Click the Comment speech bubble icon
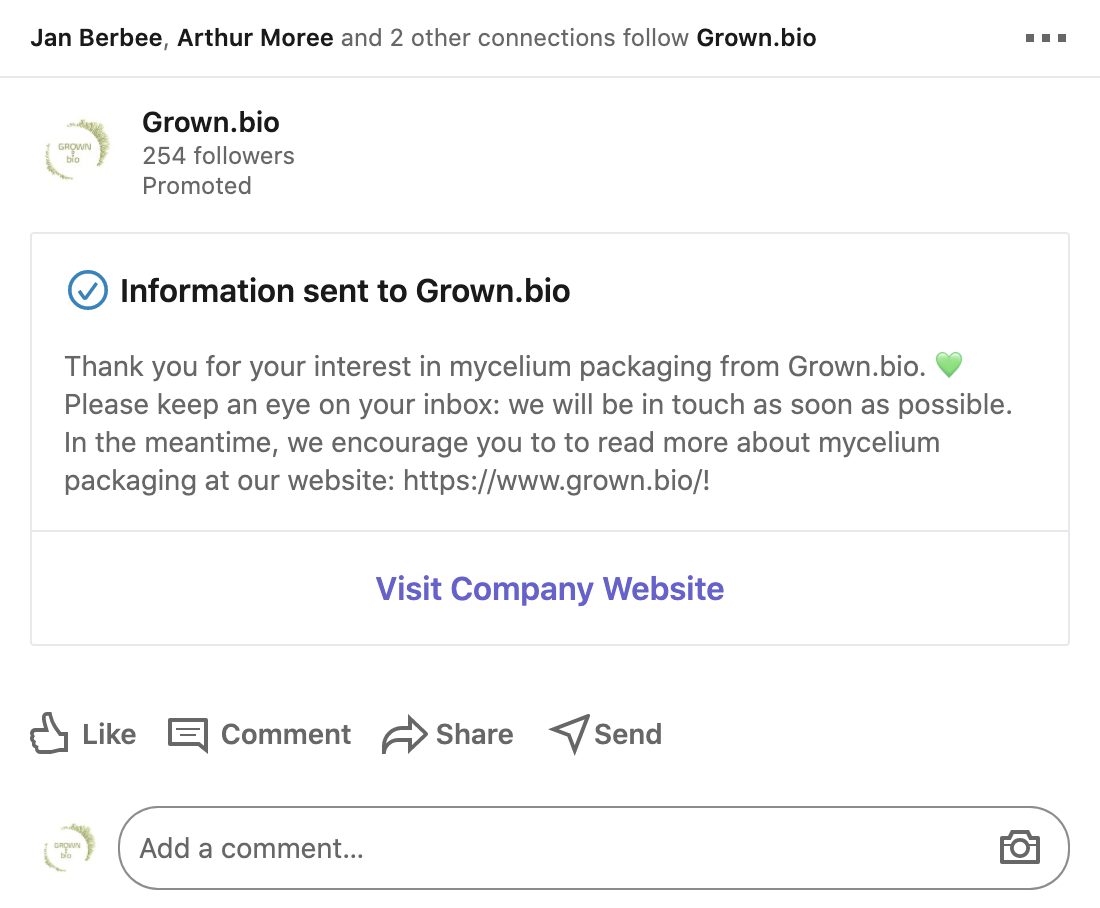Screen dimensions: 1100x908 188,735
